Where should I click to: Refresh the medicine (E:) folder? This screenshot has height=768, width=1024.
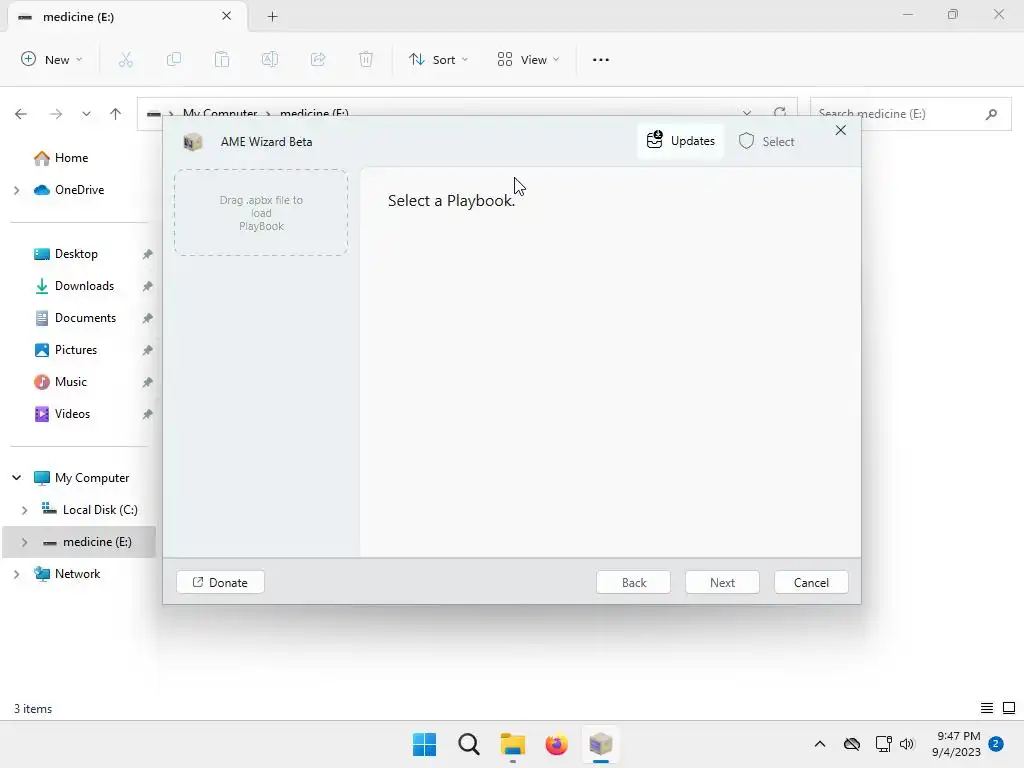[780, 113]
